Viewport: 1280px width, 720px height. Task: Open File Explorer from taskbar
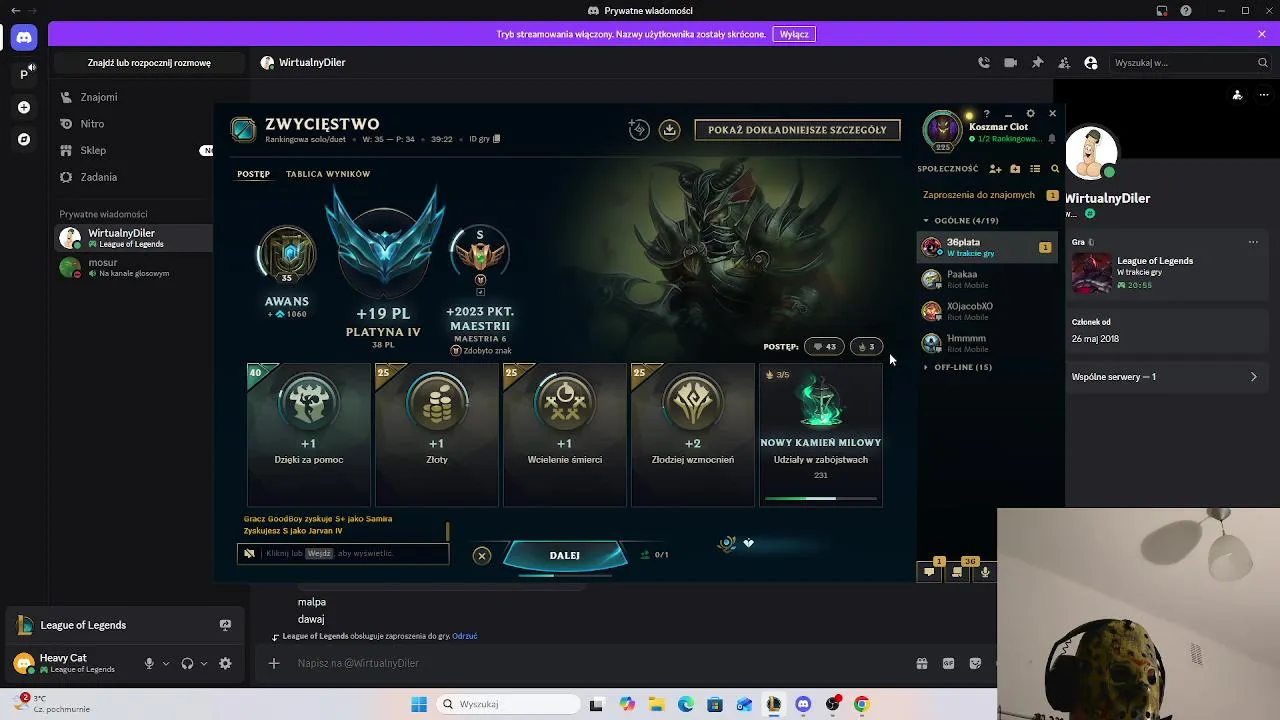tap(658, 704)
